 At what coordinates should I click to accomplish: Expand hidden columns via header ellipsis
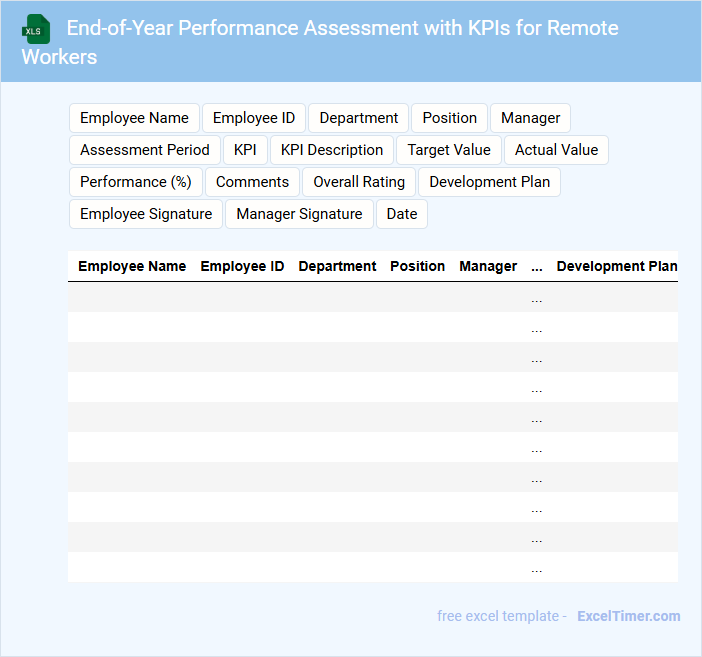537,267
